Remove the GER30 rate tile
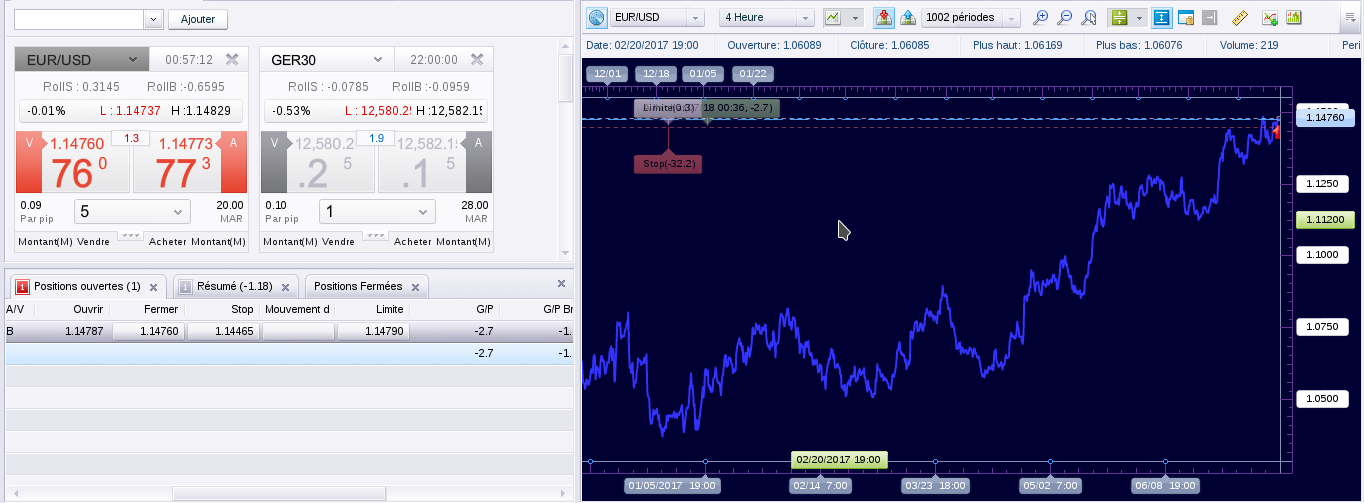The image size is (1364, 503). tap(477, 60)
